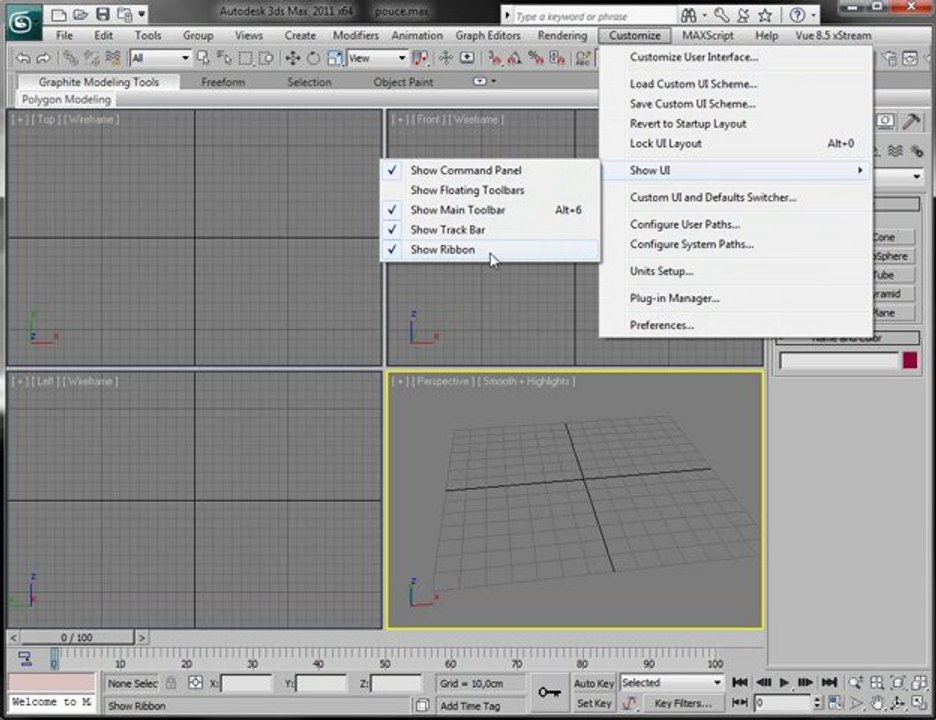Click the binoculars search icon
936x720 pixels.
688,15
